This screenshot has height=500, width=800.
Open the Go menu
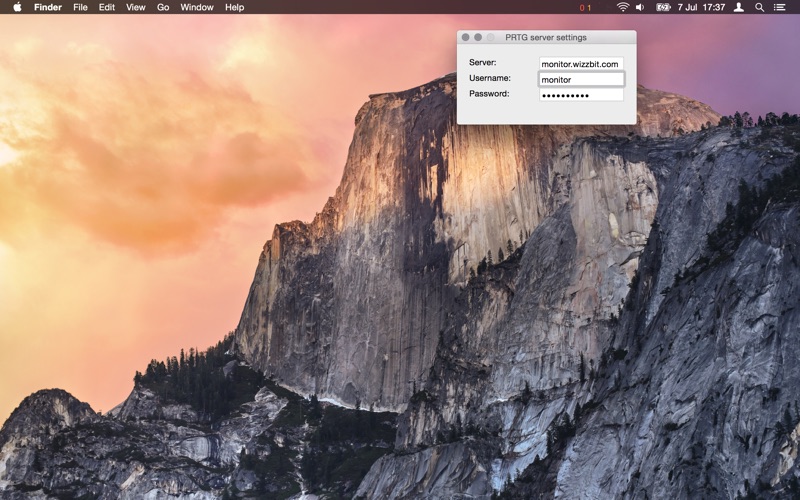pos(163,7)
